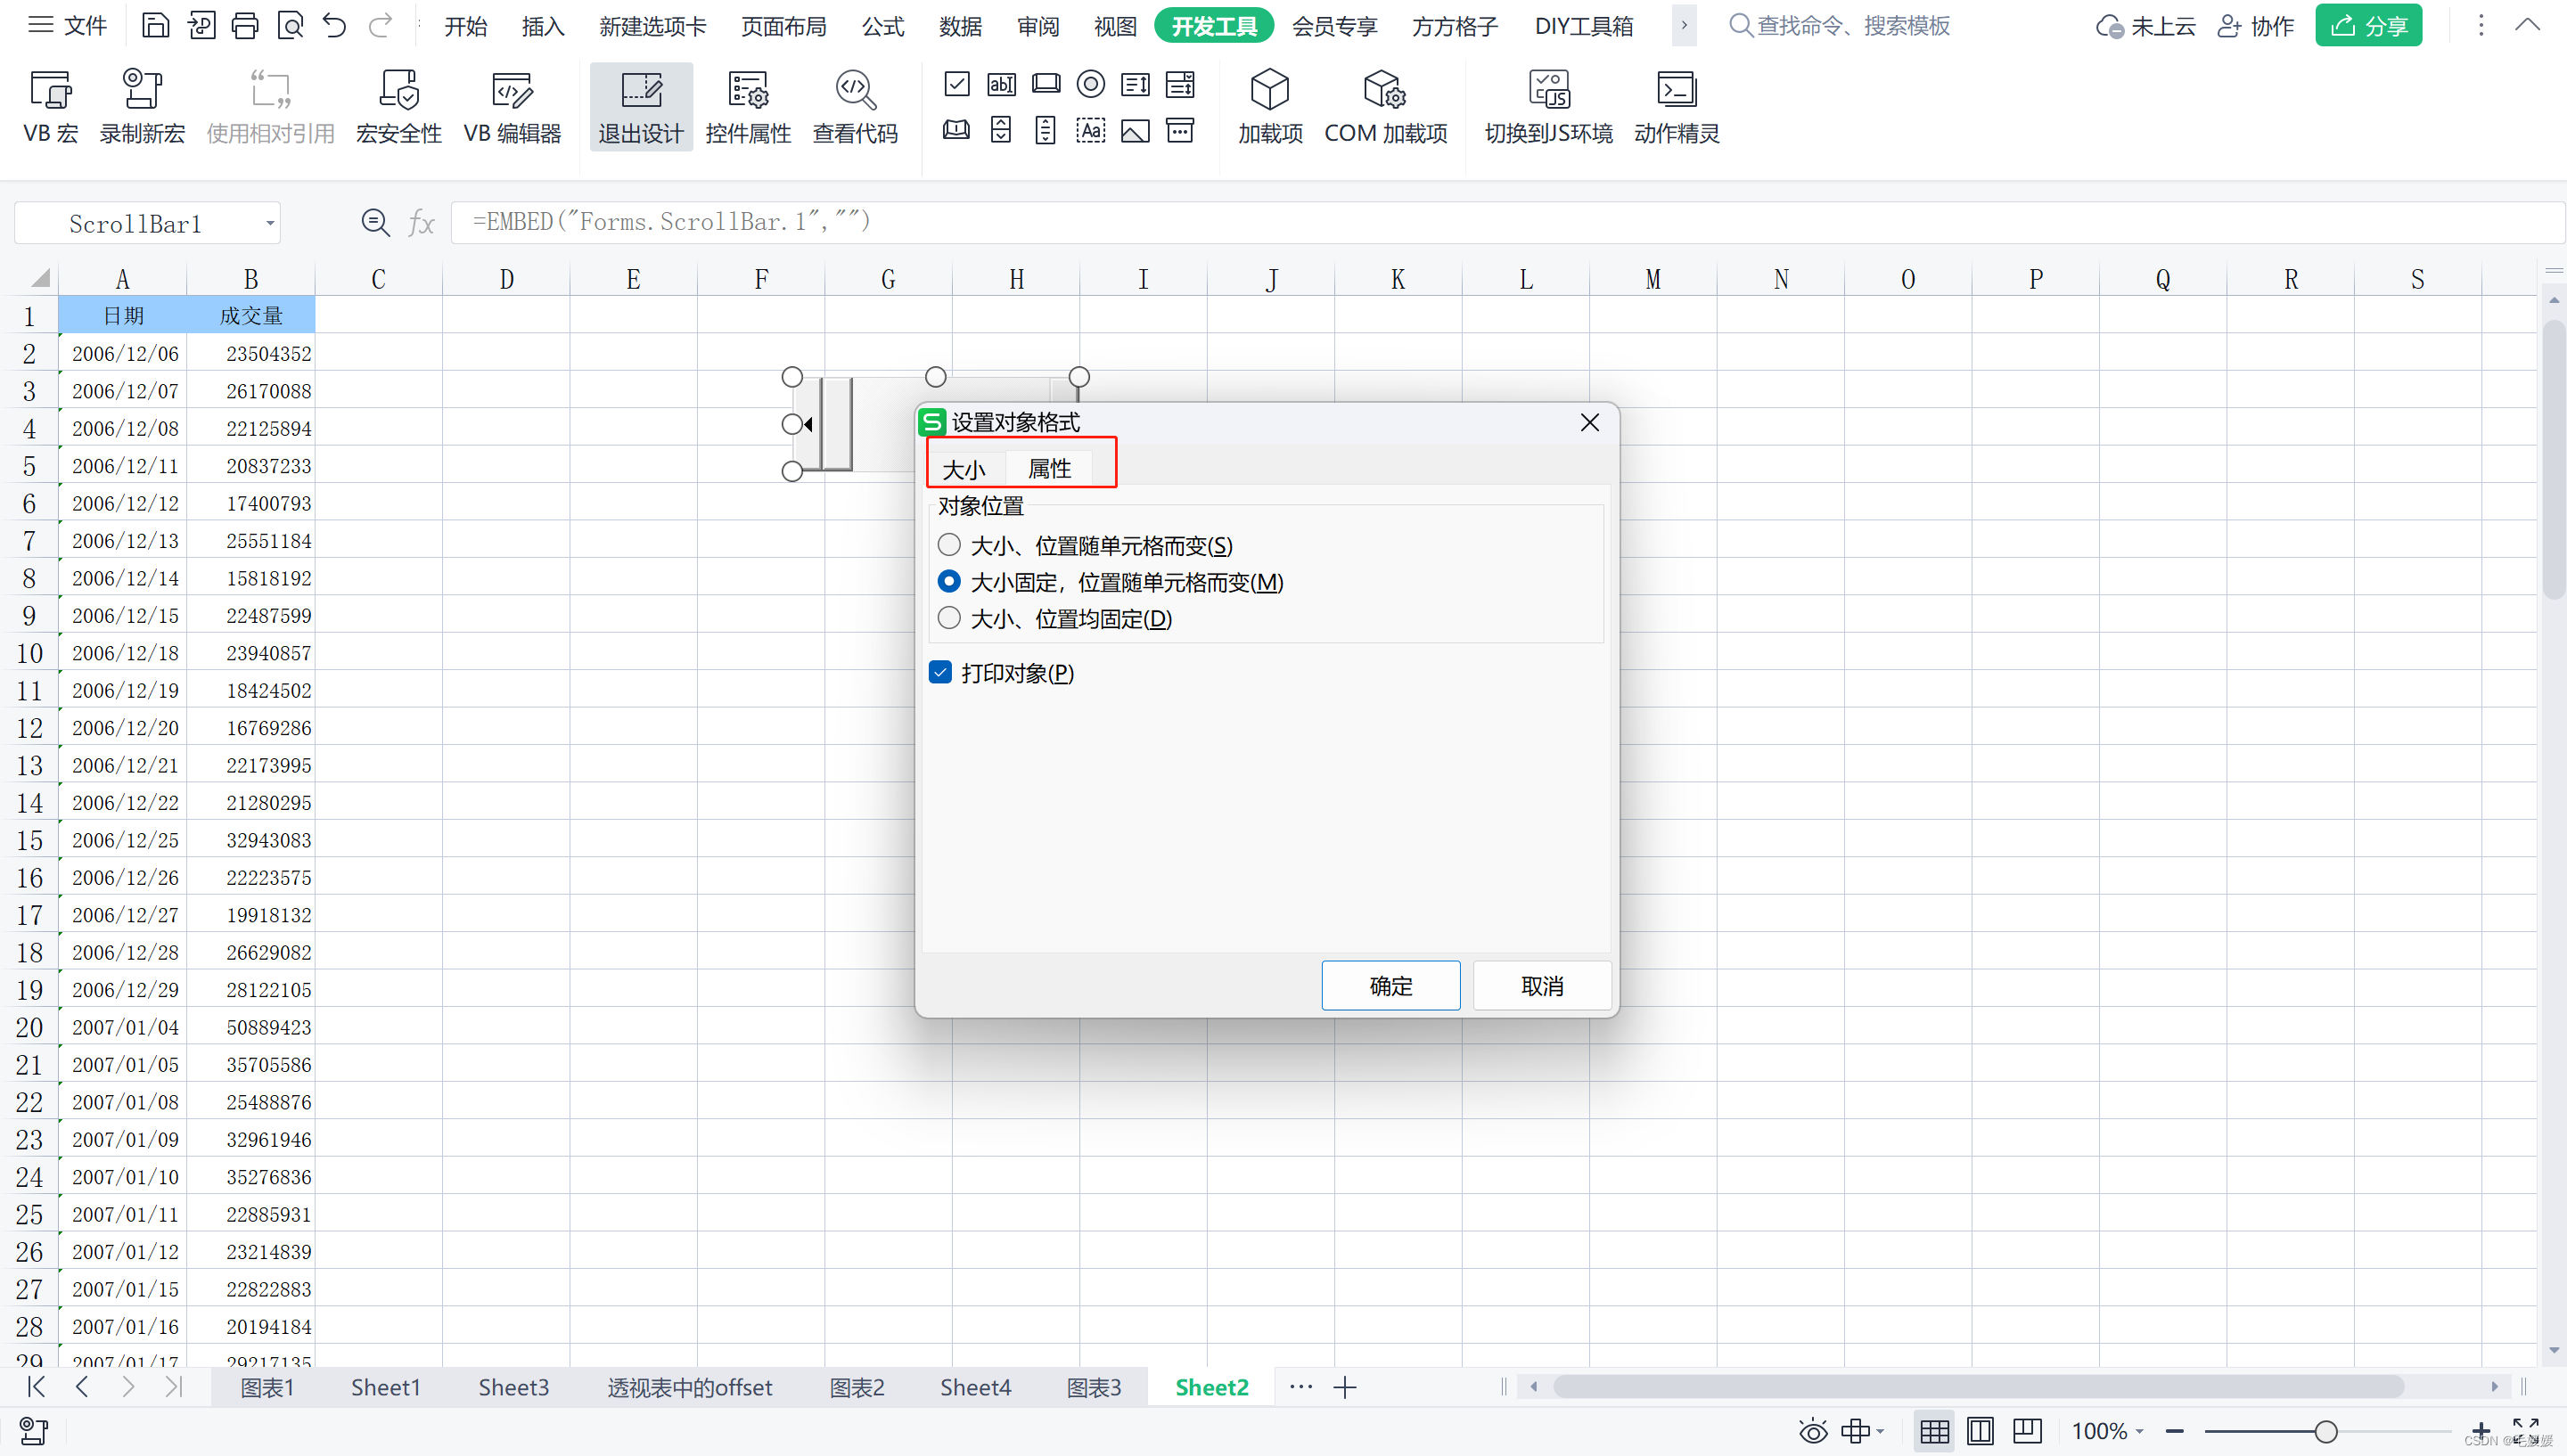Screen dimensions: 2567x1456
Task: Open 加载项 add-ins
Action: coord(1270,107)
